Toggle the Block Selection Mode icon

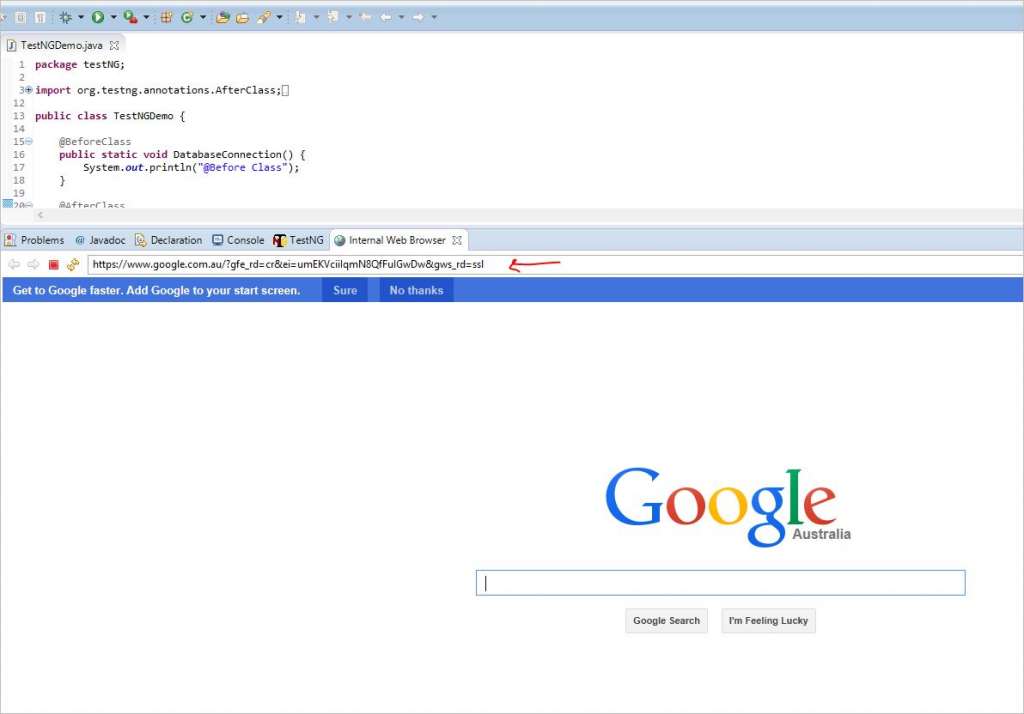pyautogui.click(x=20, y=17)
